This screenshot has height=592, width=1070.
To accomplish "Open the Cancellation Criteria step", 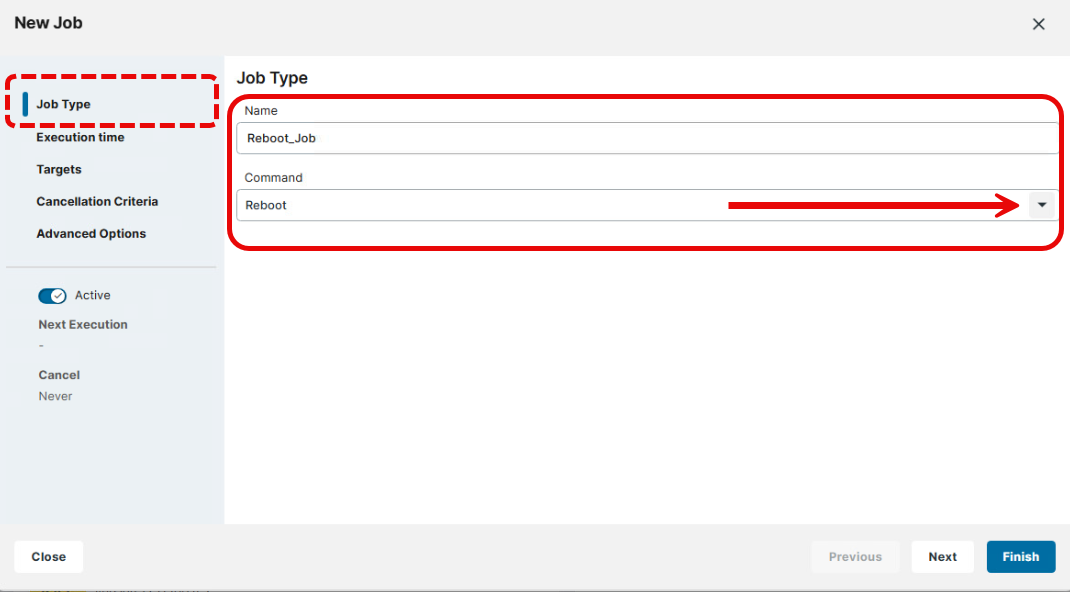I will tap(97, 201).
